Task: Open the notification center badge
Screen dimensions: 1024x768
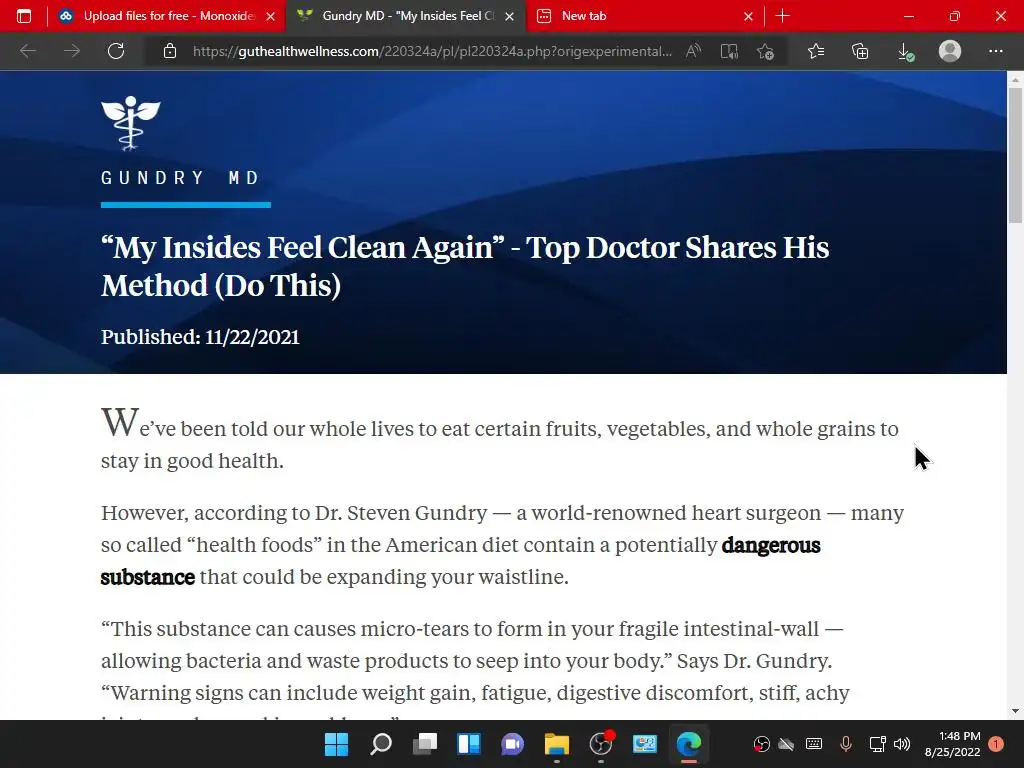Action: tap(996, 744)
